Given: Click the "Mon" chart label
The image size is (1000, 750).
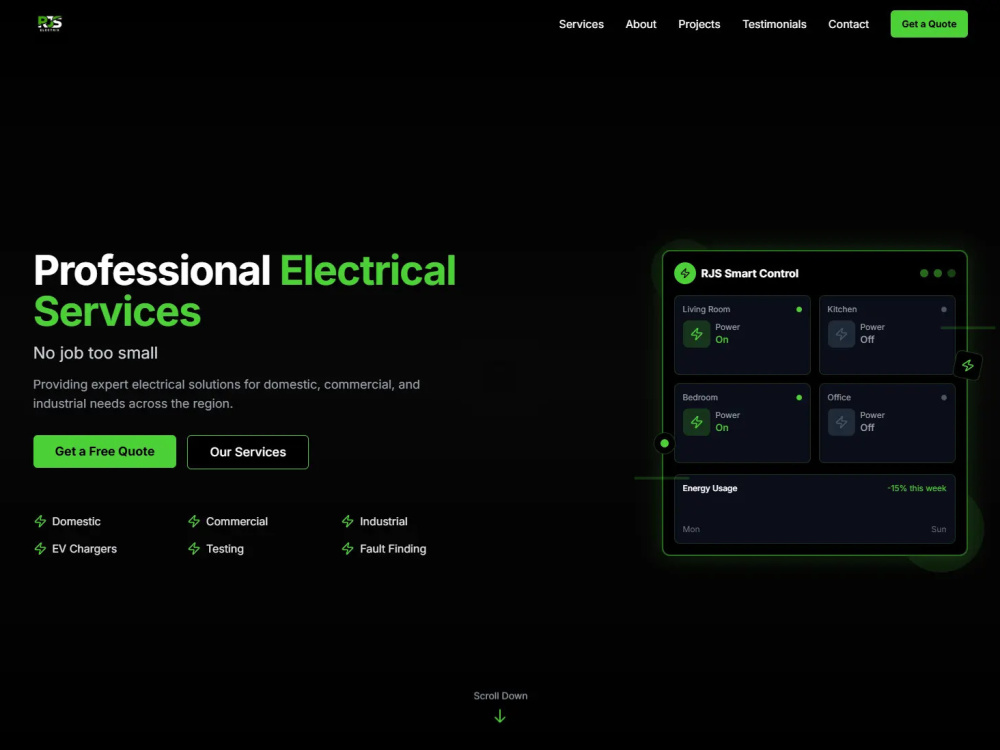Looking at the screenshot, I should pyautogui.click(x=691, y=529).
